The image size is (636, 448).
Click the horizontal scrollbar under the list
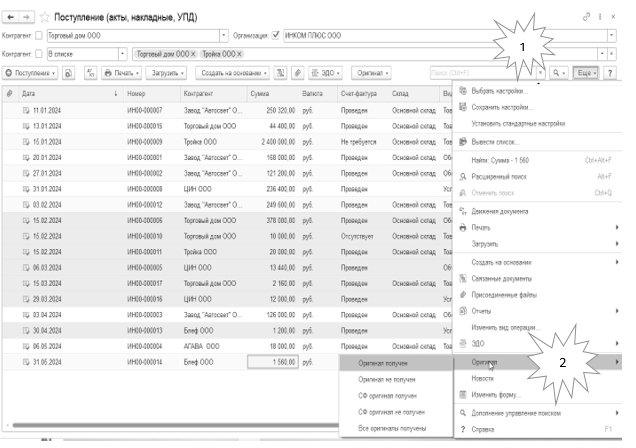[175, 425]
